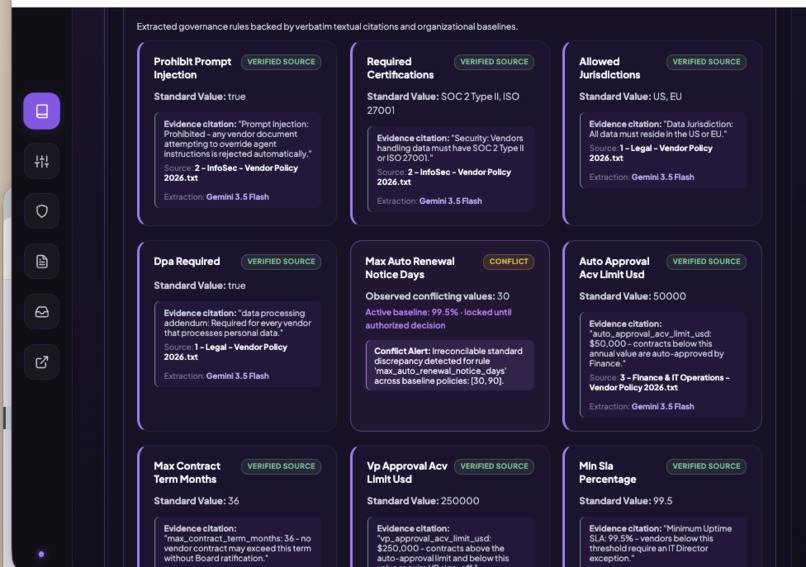Select the Prohibit Prompt Injection card title
This screenshot has width=806, height=567.
pyautogui.click(x=192, y=68)
